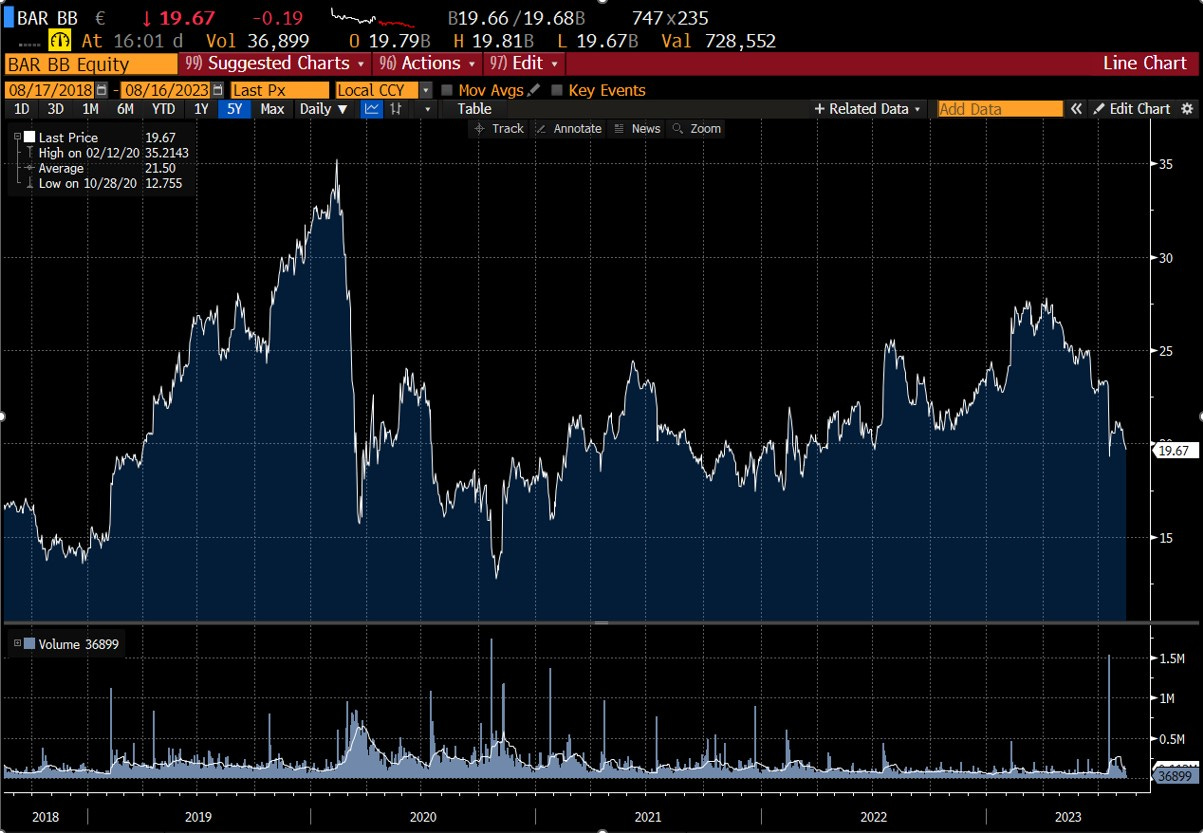Open the start date calendar picker

click(101, 90)
